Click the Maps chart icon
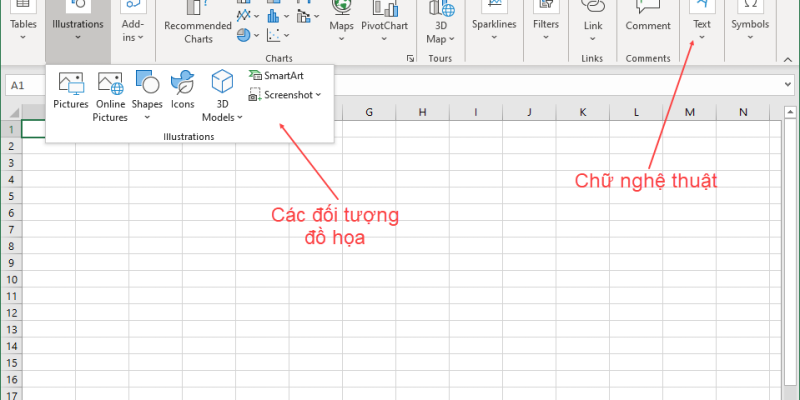The height and width of the screenshot is (400, 800). [342, 22]
